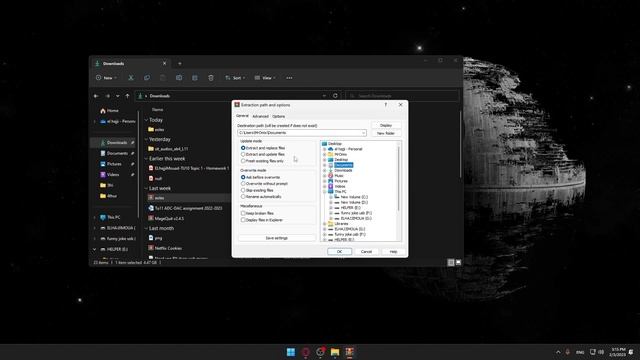Click the Display button in extraction dialog
640x360 pixels.
click(386, 125)
